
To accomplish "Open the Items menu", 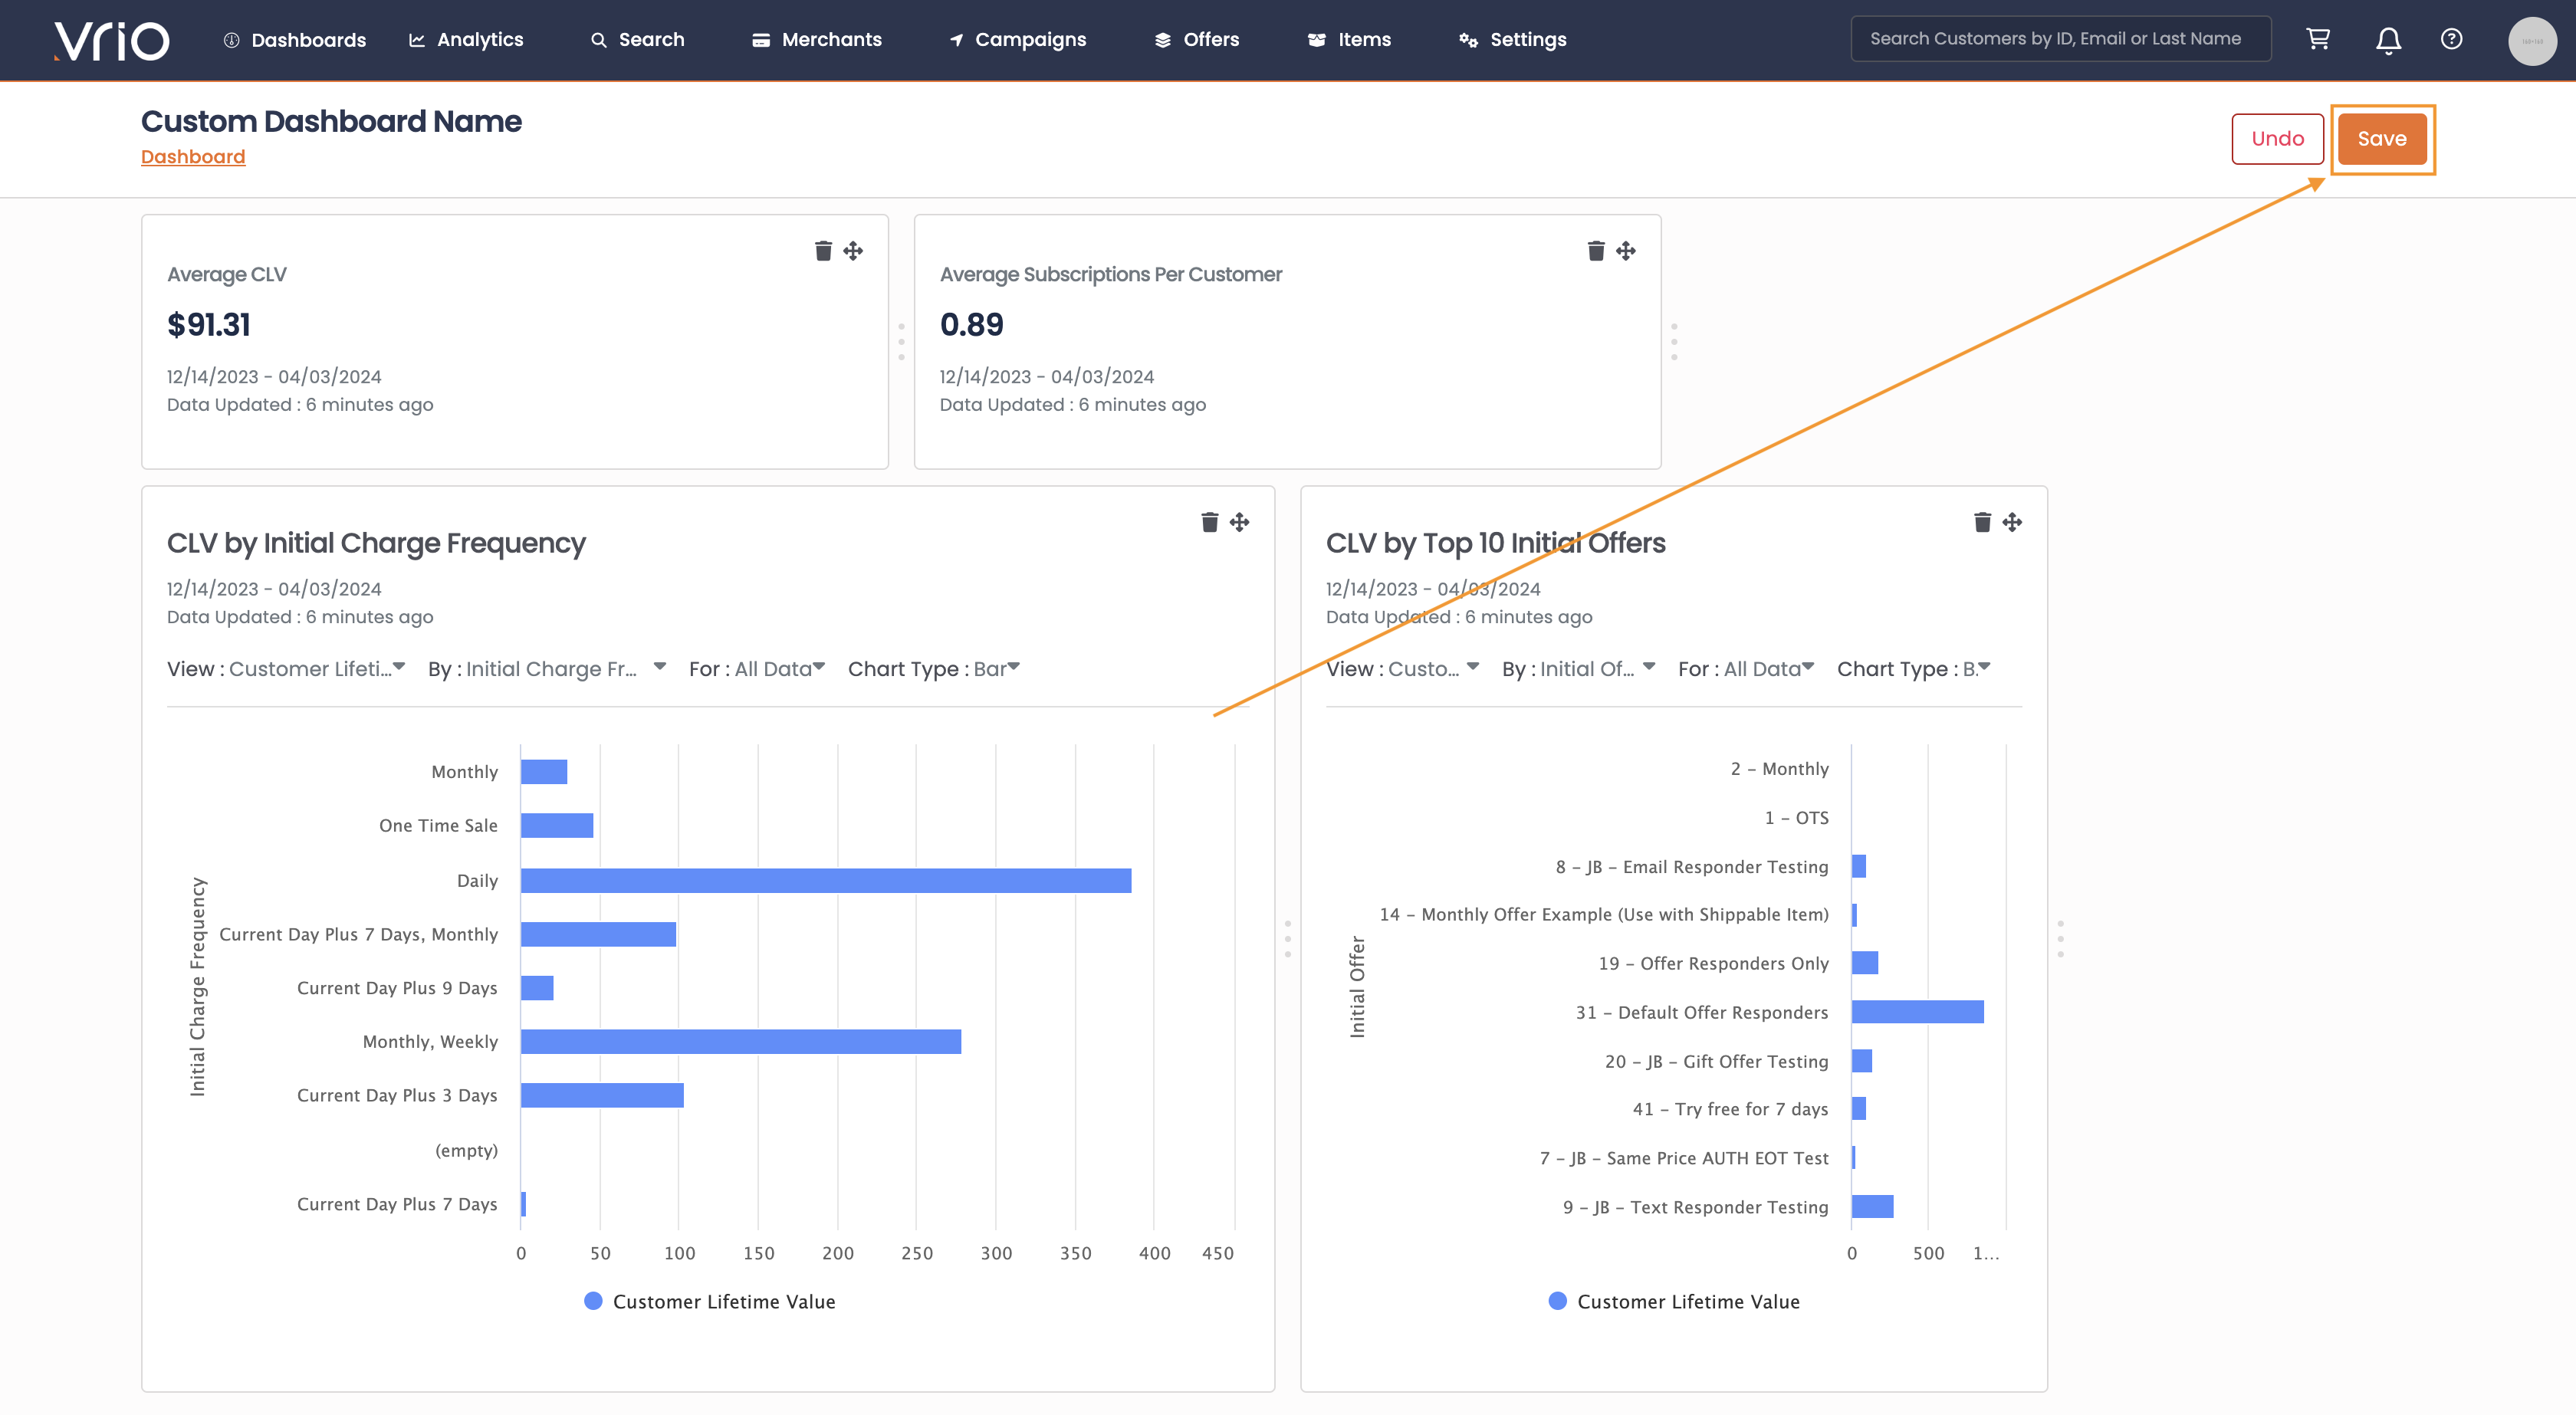I will tap(1349, 40).
